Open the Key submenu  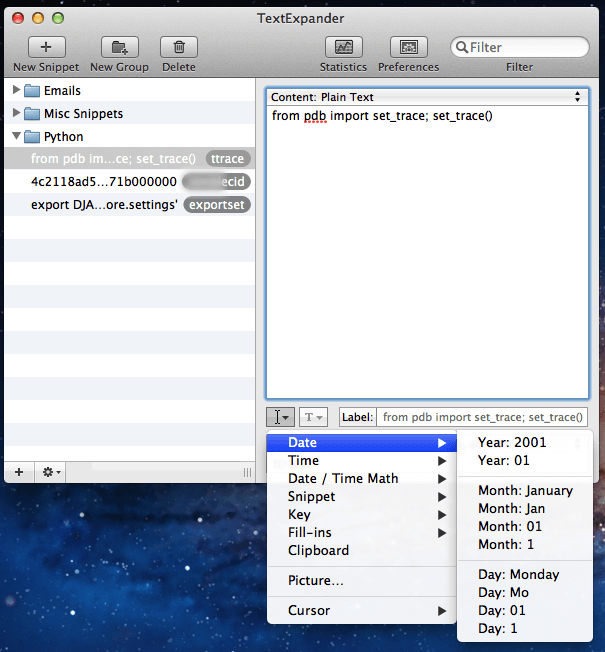pos(362,515)
